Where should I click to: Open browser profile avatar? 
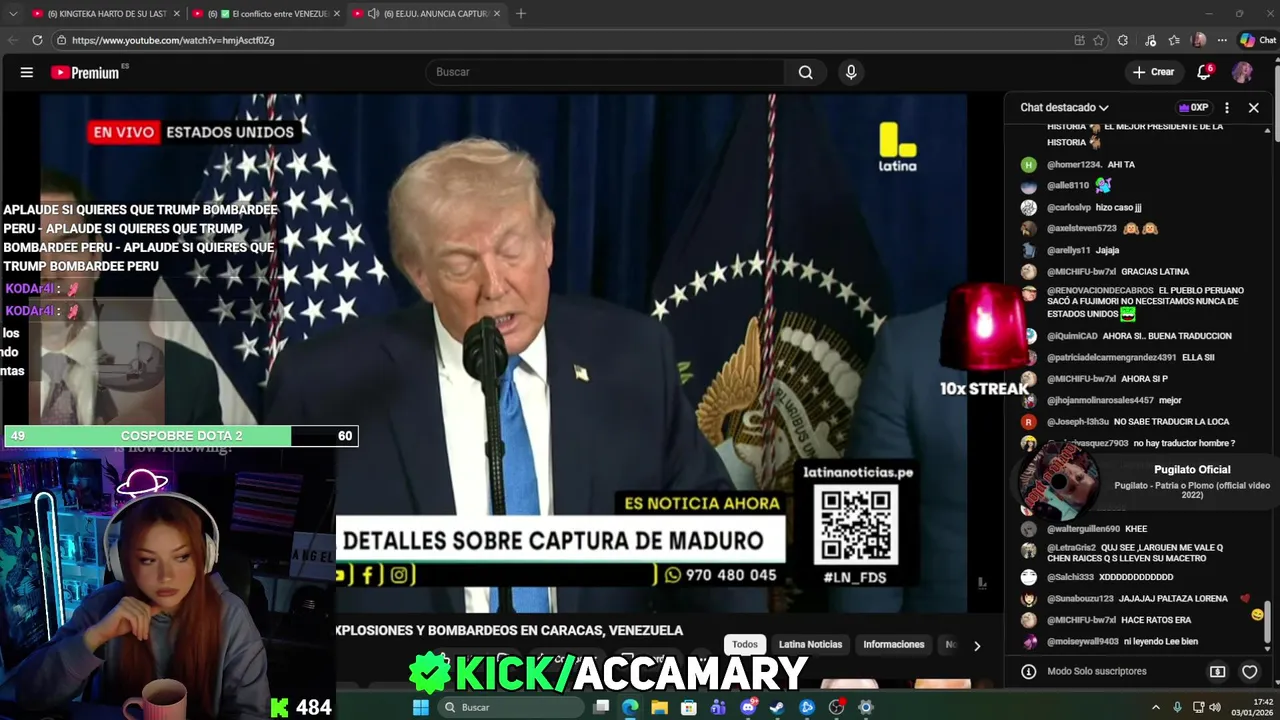pos(1199,40)
